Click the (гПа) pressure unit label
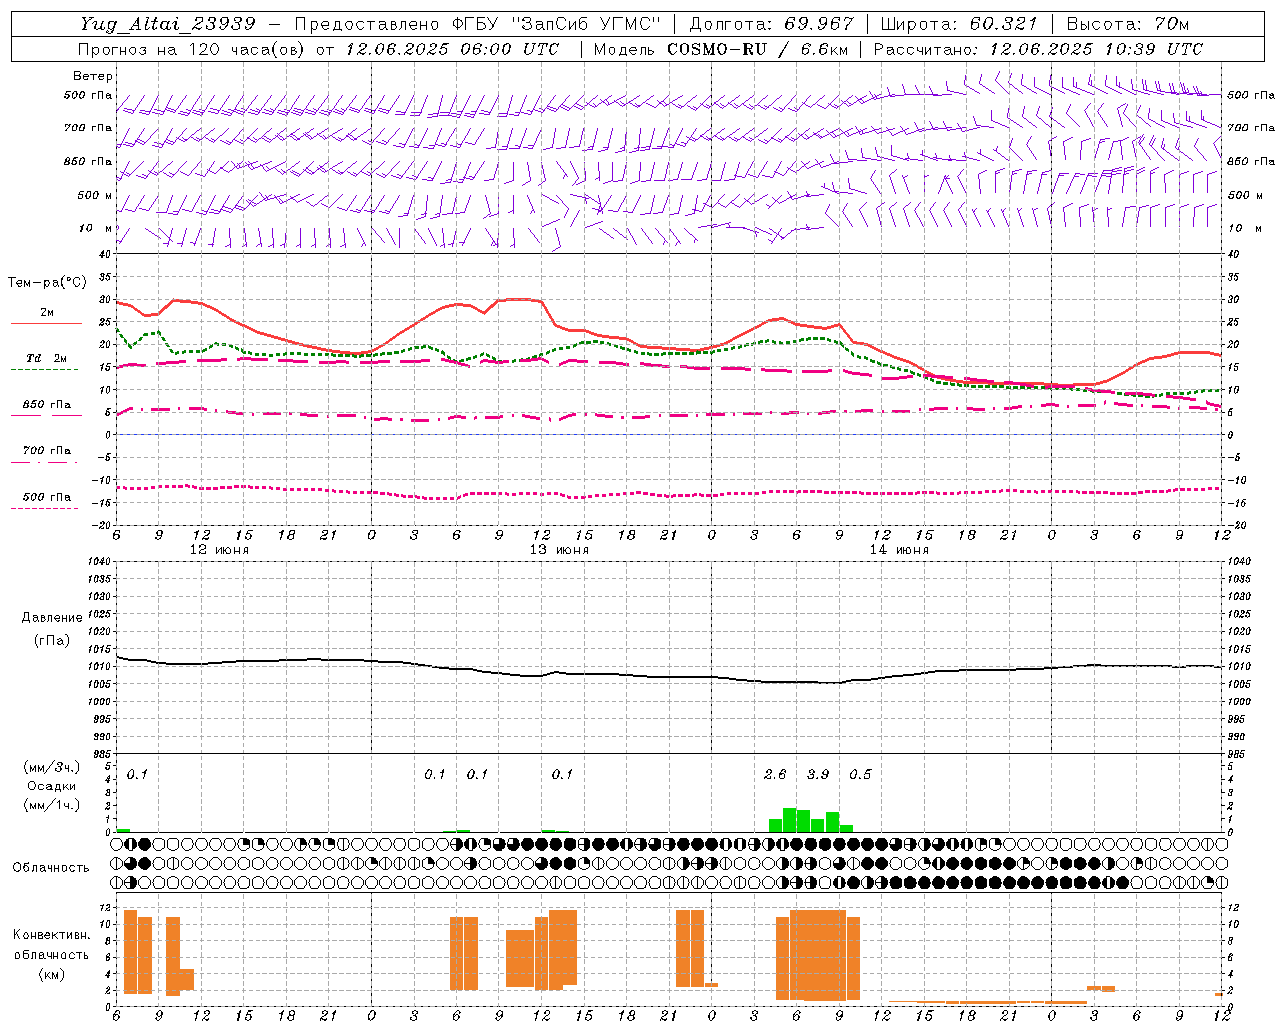 [52, 640]
